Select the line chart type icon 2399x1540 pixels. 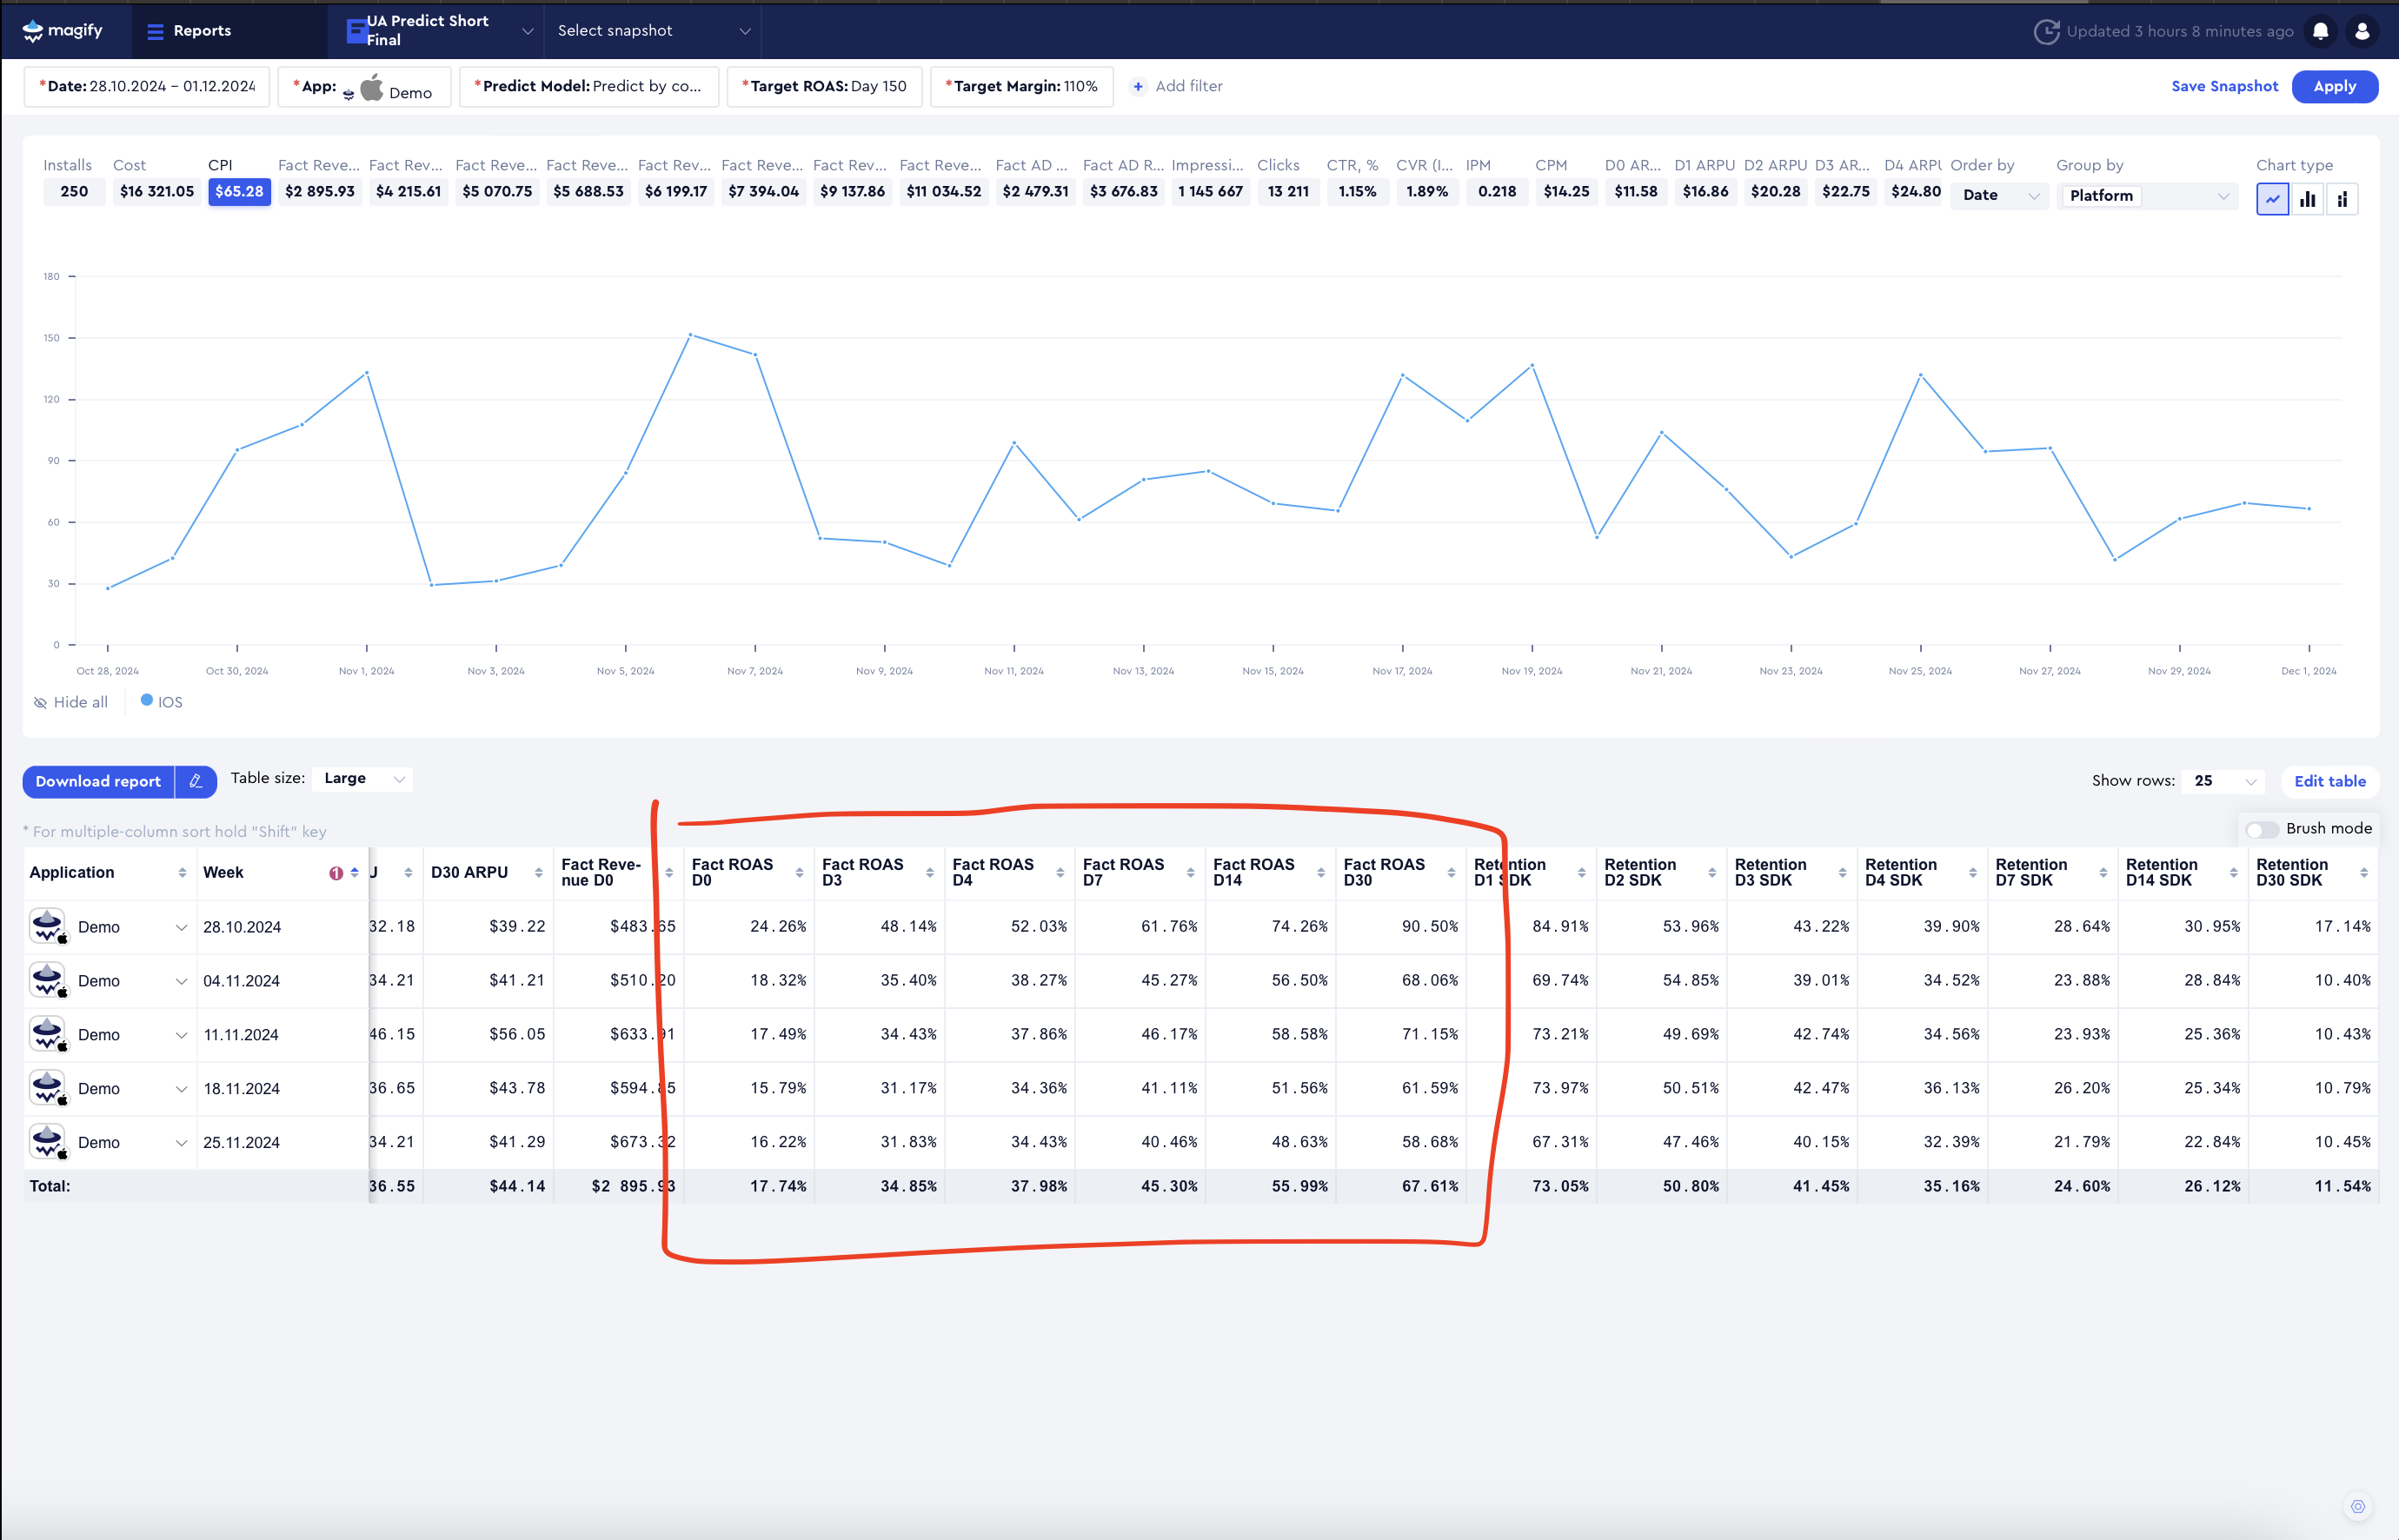pyautogui.click(x=2272, y=199)
